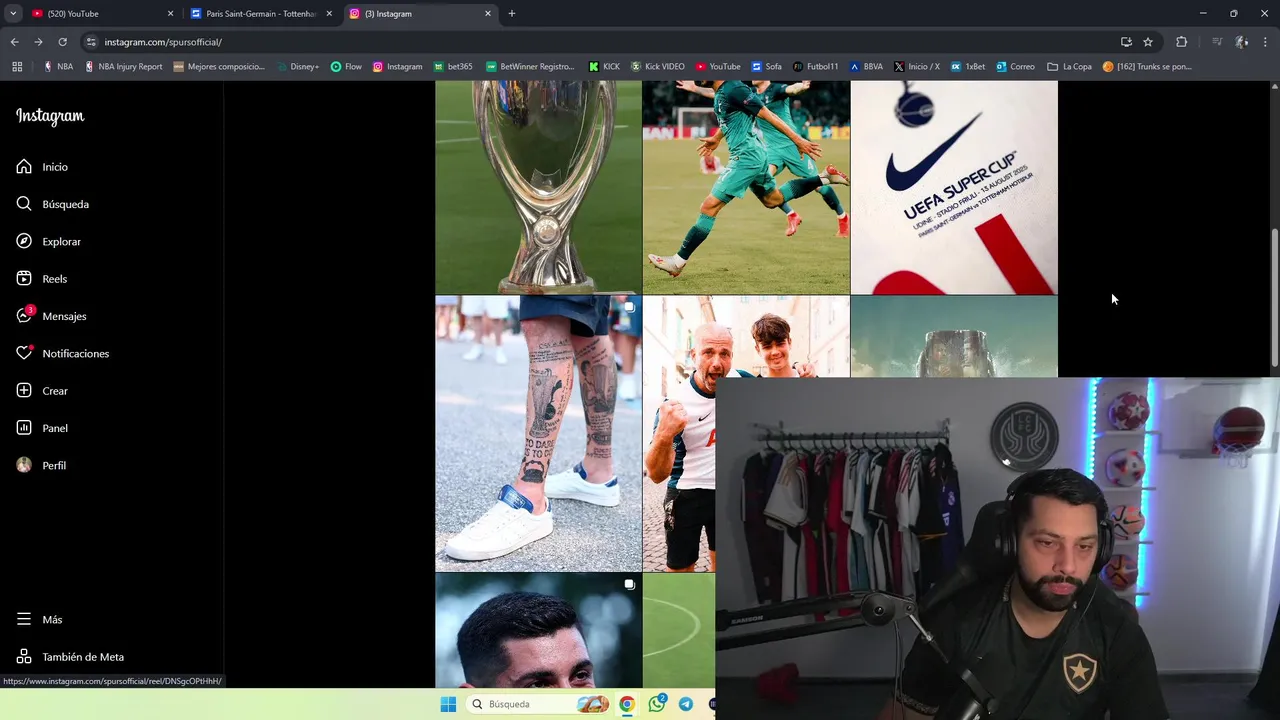Open the Correo bookmark

(1015, 67)
